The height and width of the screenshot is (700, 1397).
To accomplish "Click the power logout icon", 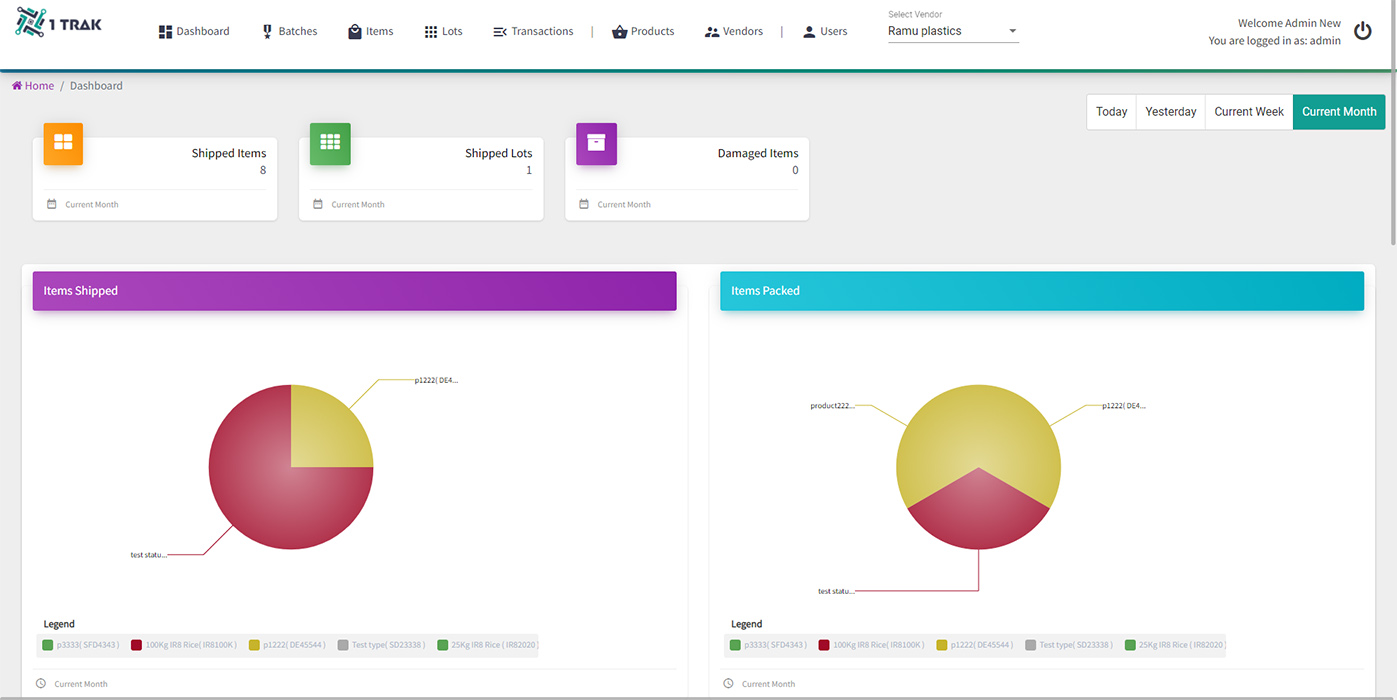I will click(x=1363, y=31).
